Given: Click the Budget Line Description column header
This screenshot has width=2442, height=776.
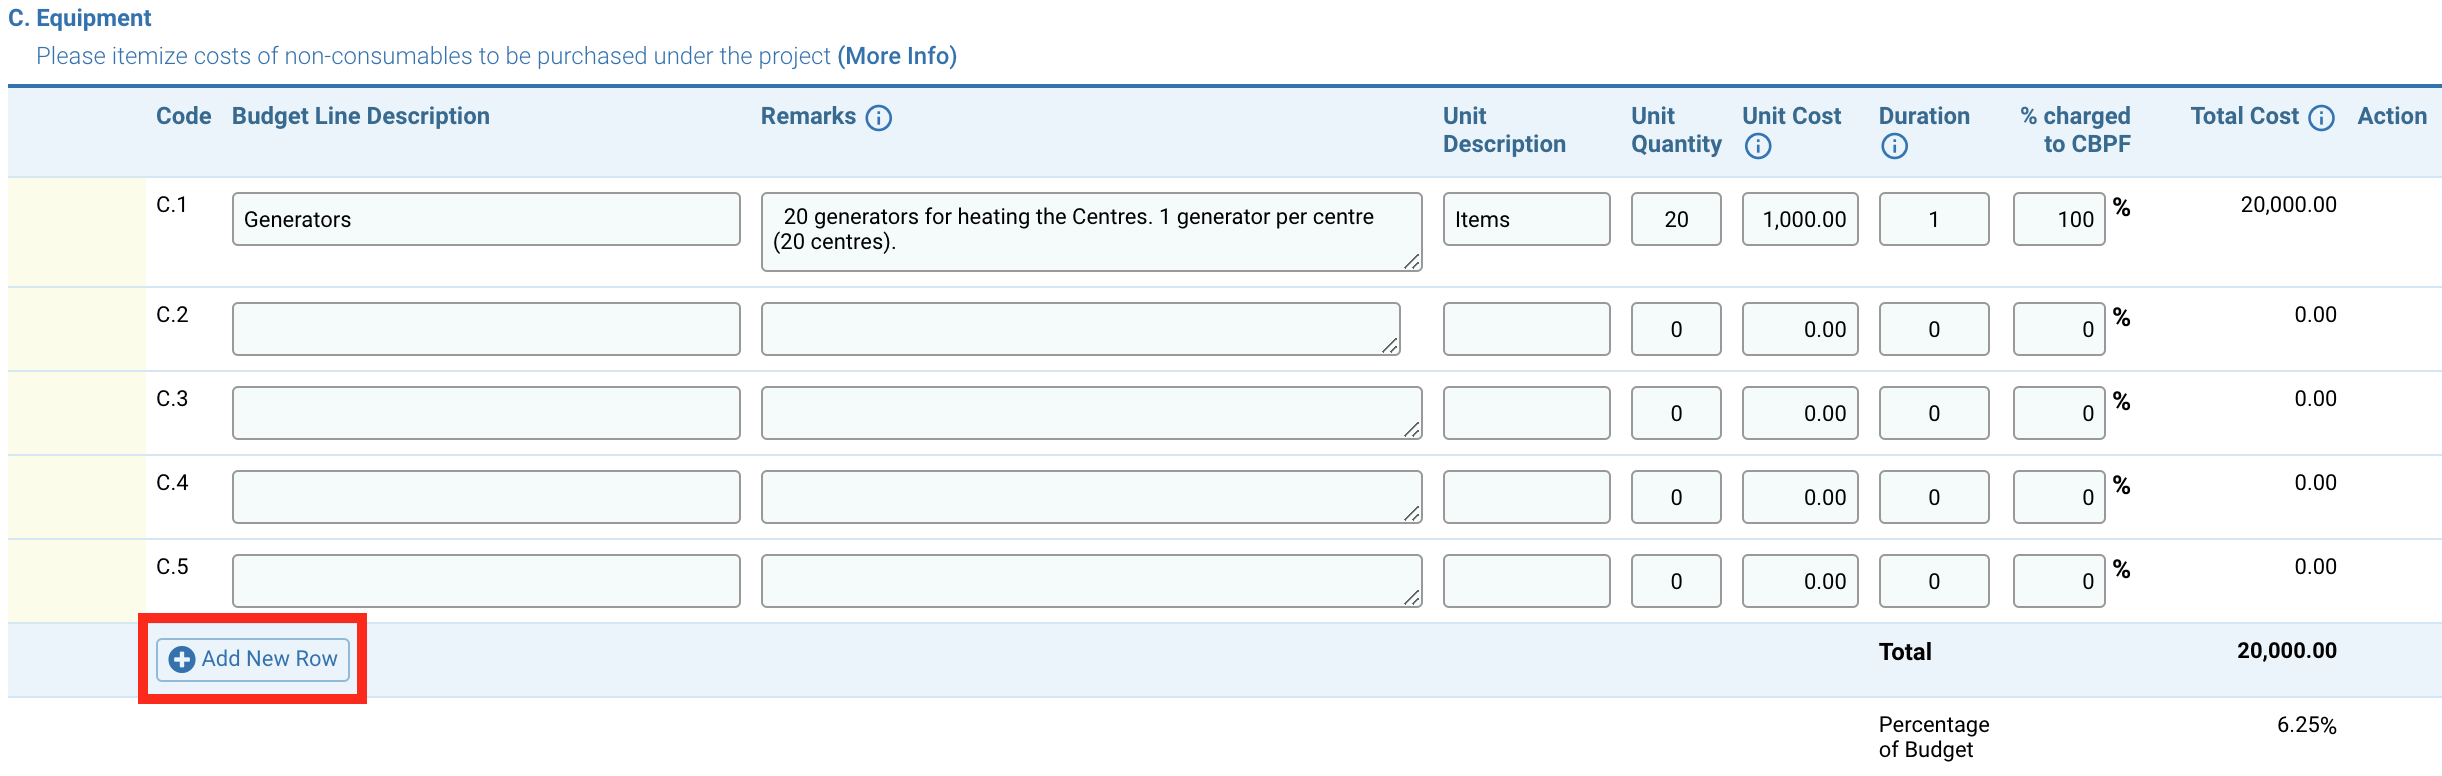Looking at the screenshot, I should tap(361, 116).
